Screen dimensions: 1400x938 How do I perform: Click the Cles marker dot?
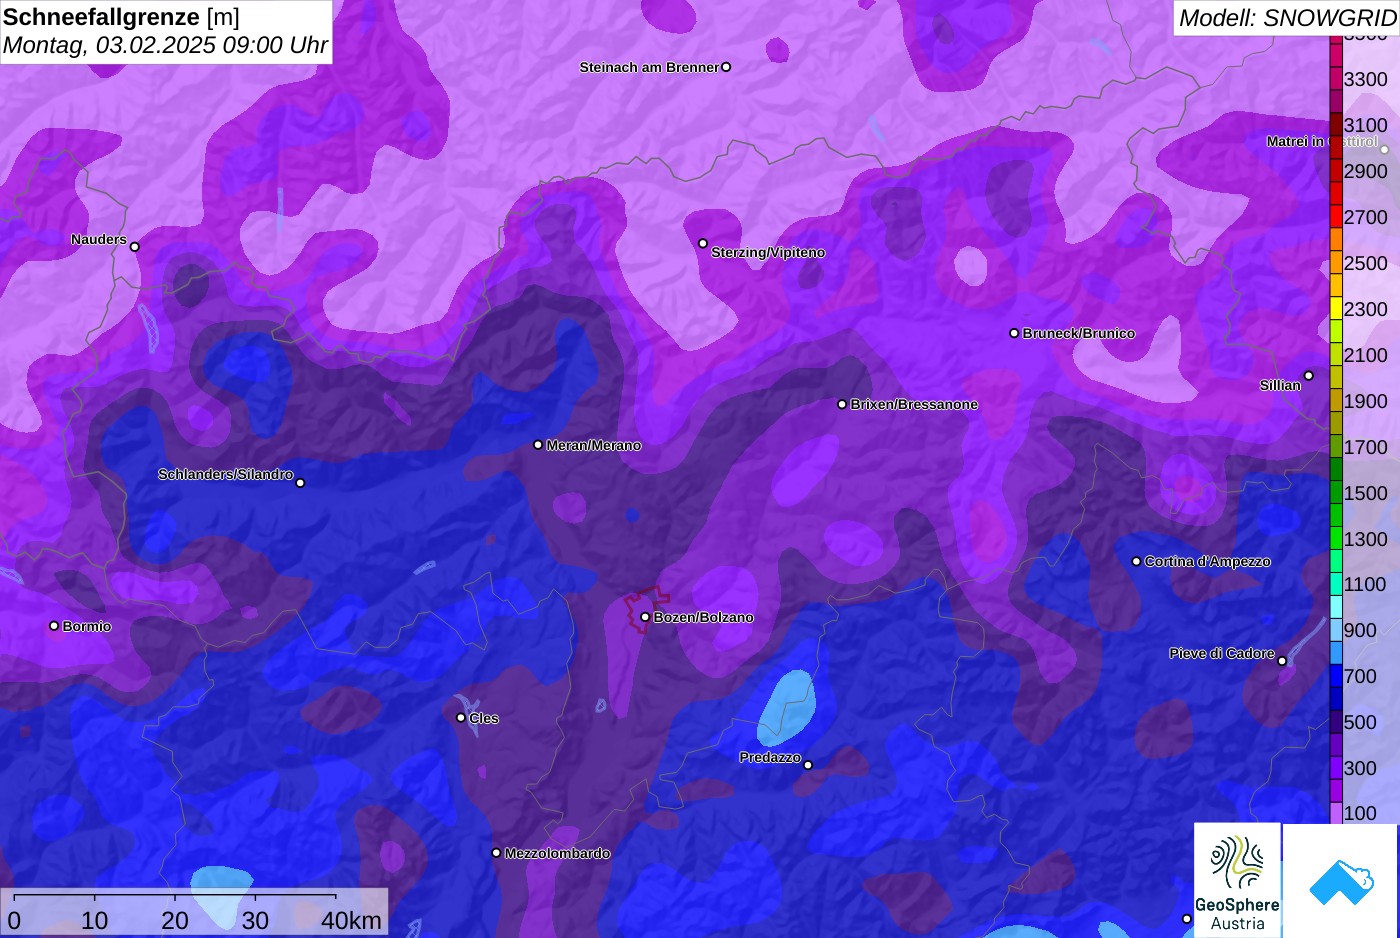[461, 717]
